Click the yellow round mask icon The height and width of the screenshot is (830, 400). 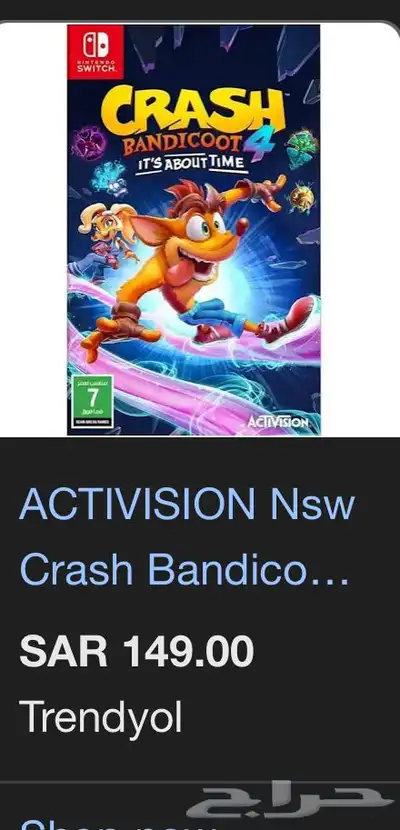pos(302,198)
